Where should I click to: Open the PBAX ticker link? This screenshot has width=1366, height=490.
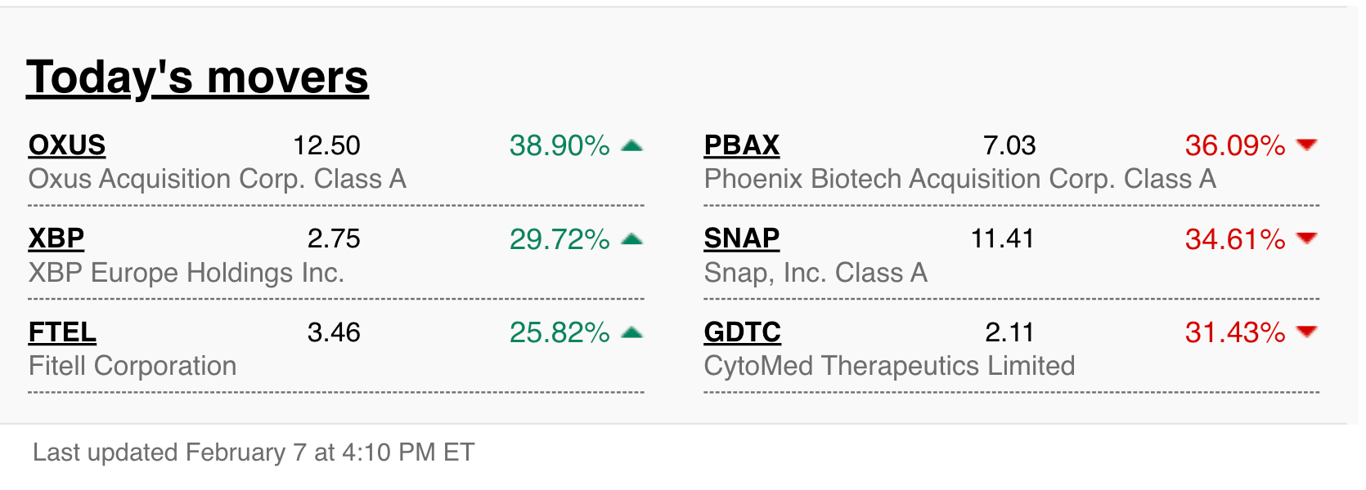[x=742, y=146]
